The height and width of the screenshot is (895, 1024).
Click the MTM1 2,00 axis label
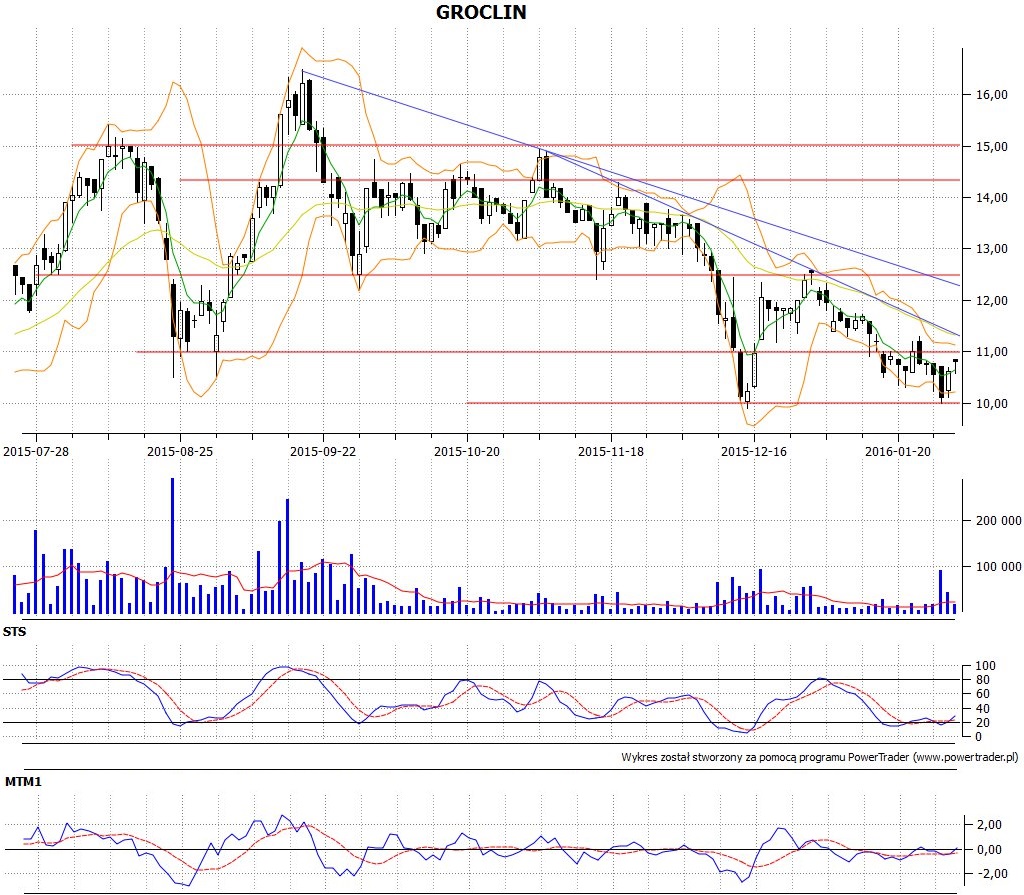pos(989,825)
